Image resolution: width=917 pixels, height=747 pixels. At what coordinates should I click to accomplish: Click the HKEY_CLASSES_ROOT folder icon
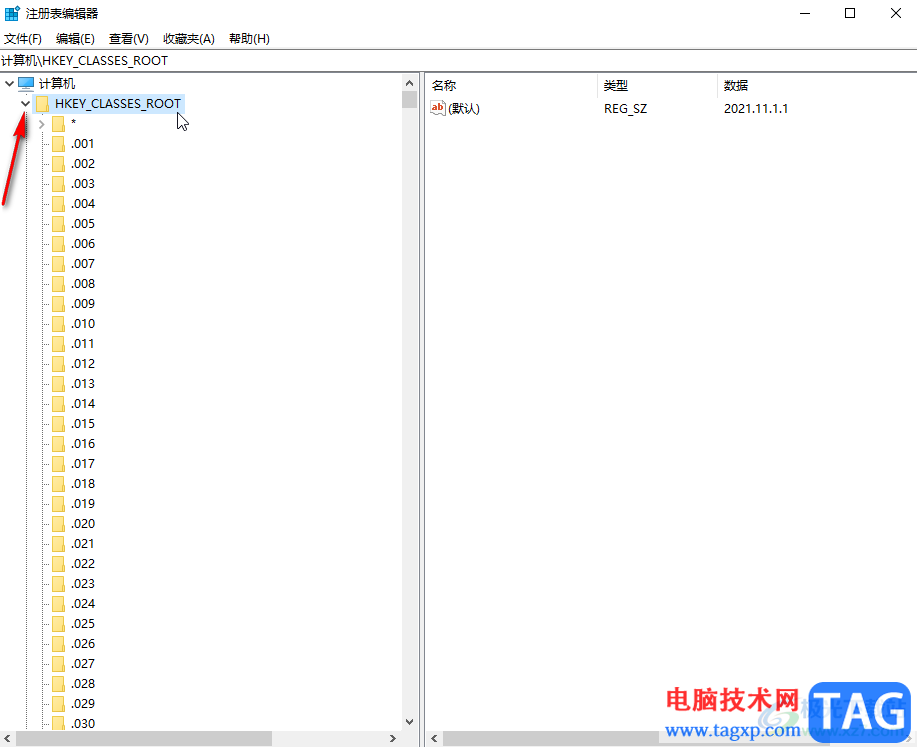[42, 104]
